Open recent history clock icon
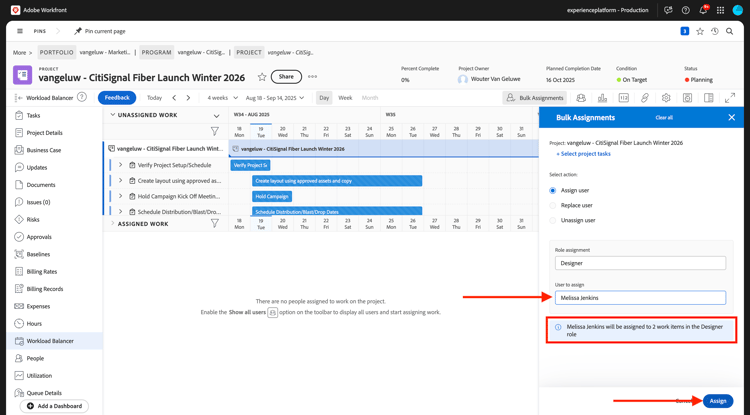 coord(715,31)
